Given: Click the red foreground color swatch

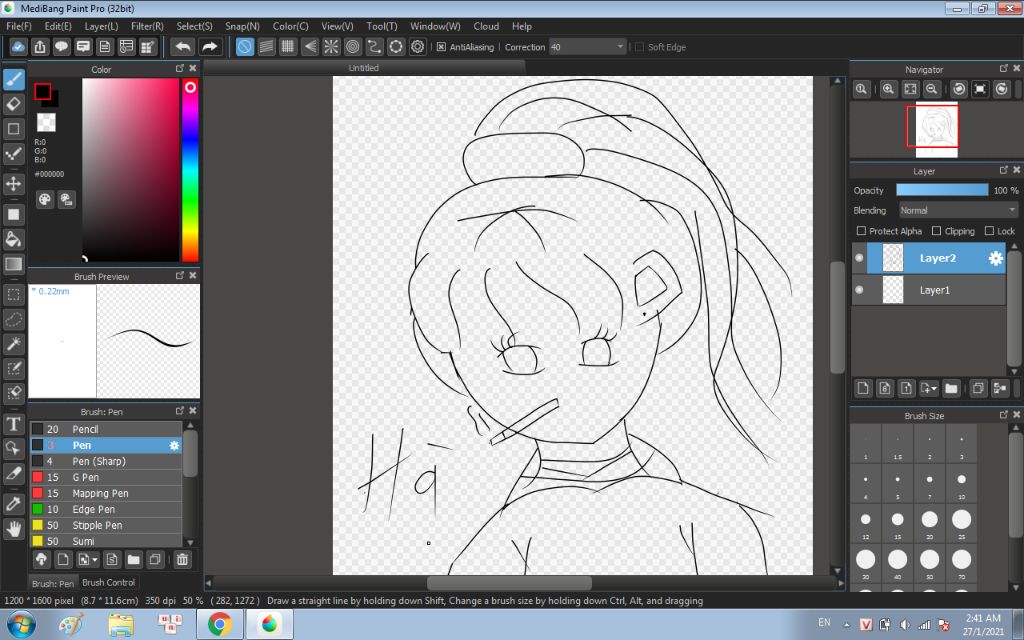Looking at the screenshot, I should coord(43,92).
